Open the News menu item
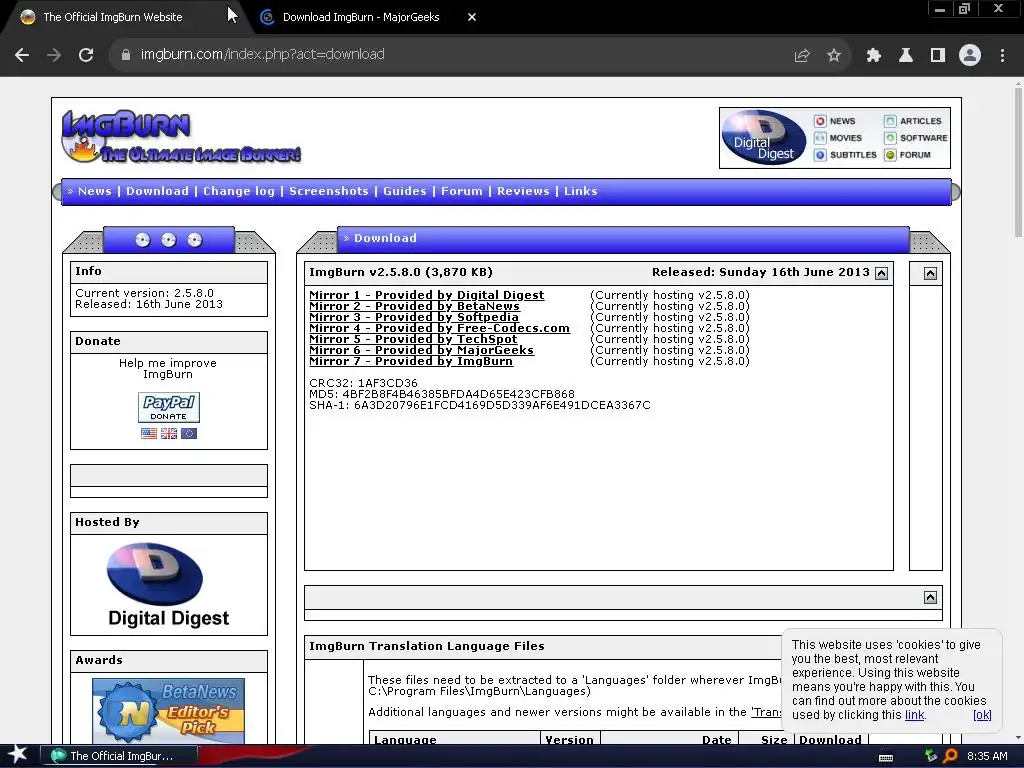Viewport: 1024px width, 768px height. click(95, 191)
